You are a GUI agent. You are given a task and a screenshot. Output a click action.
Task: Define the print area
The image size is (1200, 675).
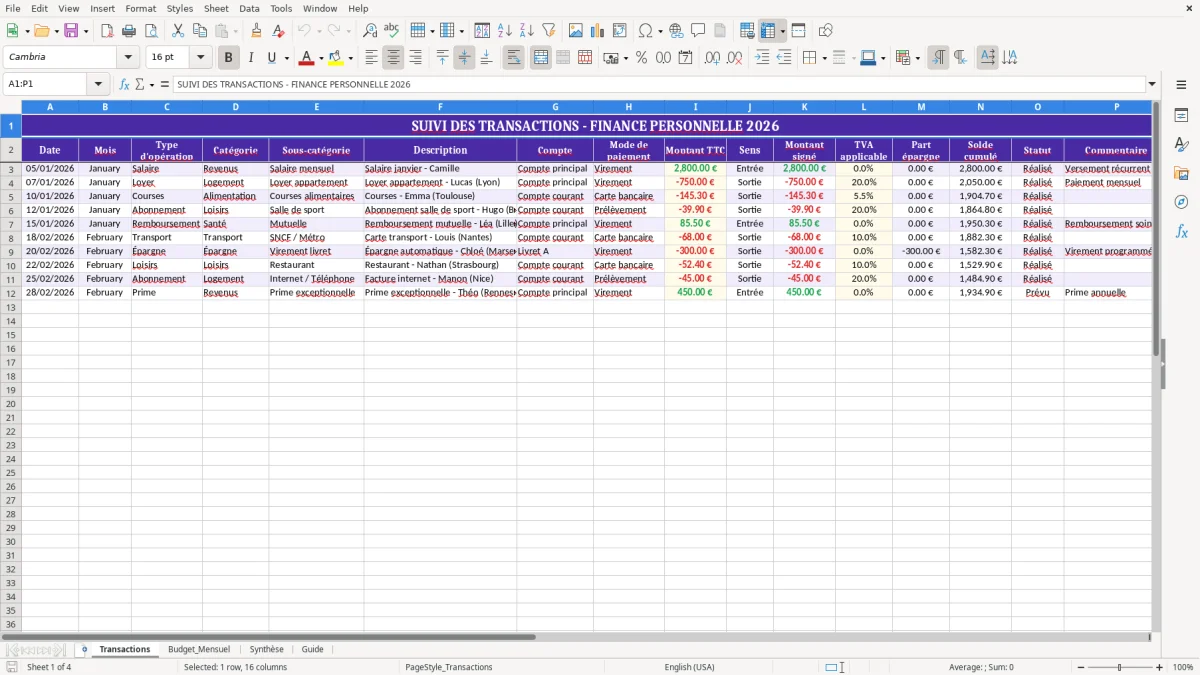747,31
